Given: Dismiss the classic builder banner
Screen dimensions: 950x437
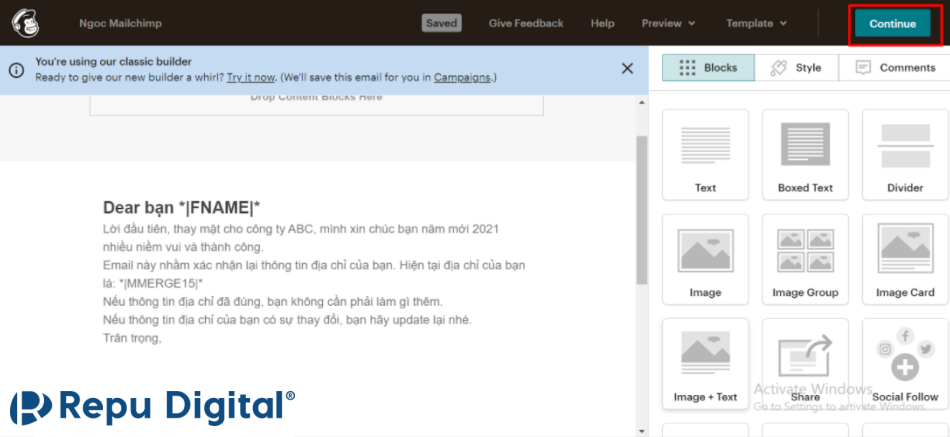Looking at the screenshot, I should pos(627,68).
